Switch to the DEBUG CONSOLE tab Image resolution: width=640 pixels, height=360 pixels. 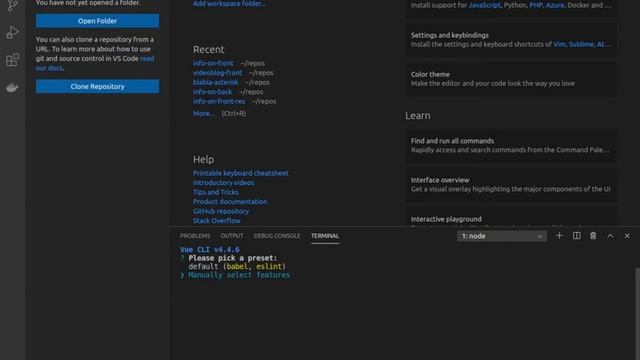pyautogui.click(x=277, y=236)
